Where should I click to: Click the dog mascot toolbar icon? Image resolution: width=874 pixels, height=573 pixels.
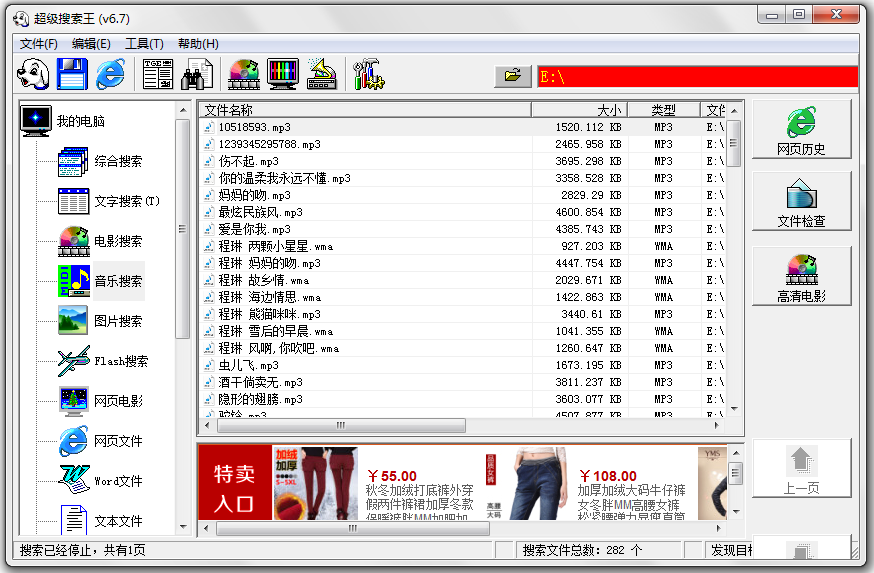[x=33, y=74]
